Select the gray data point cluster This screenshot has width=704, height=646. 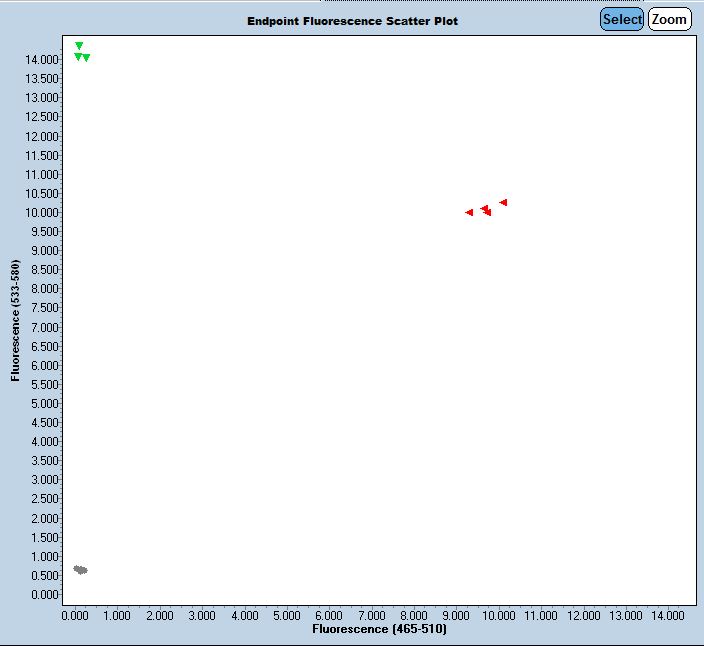pyautogui.click(x=80, y=570)
